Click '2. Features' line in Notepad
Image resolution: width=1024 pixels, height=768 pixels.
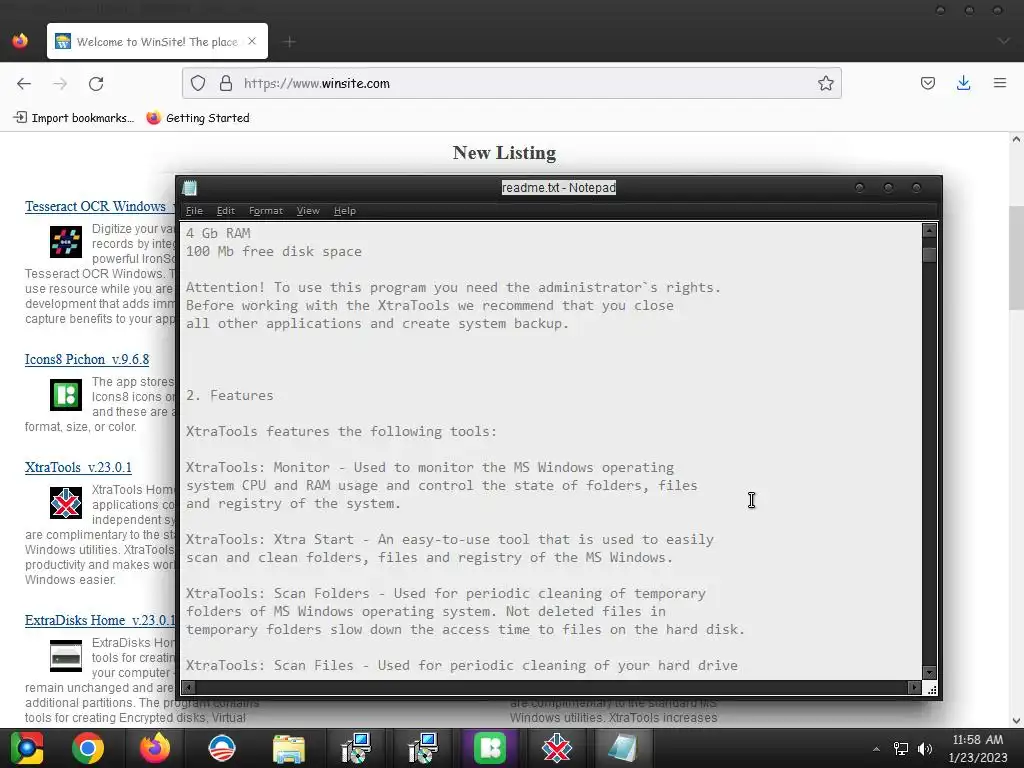pyautogui.click(x=229, y=395)
